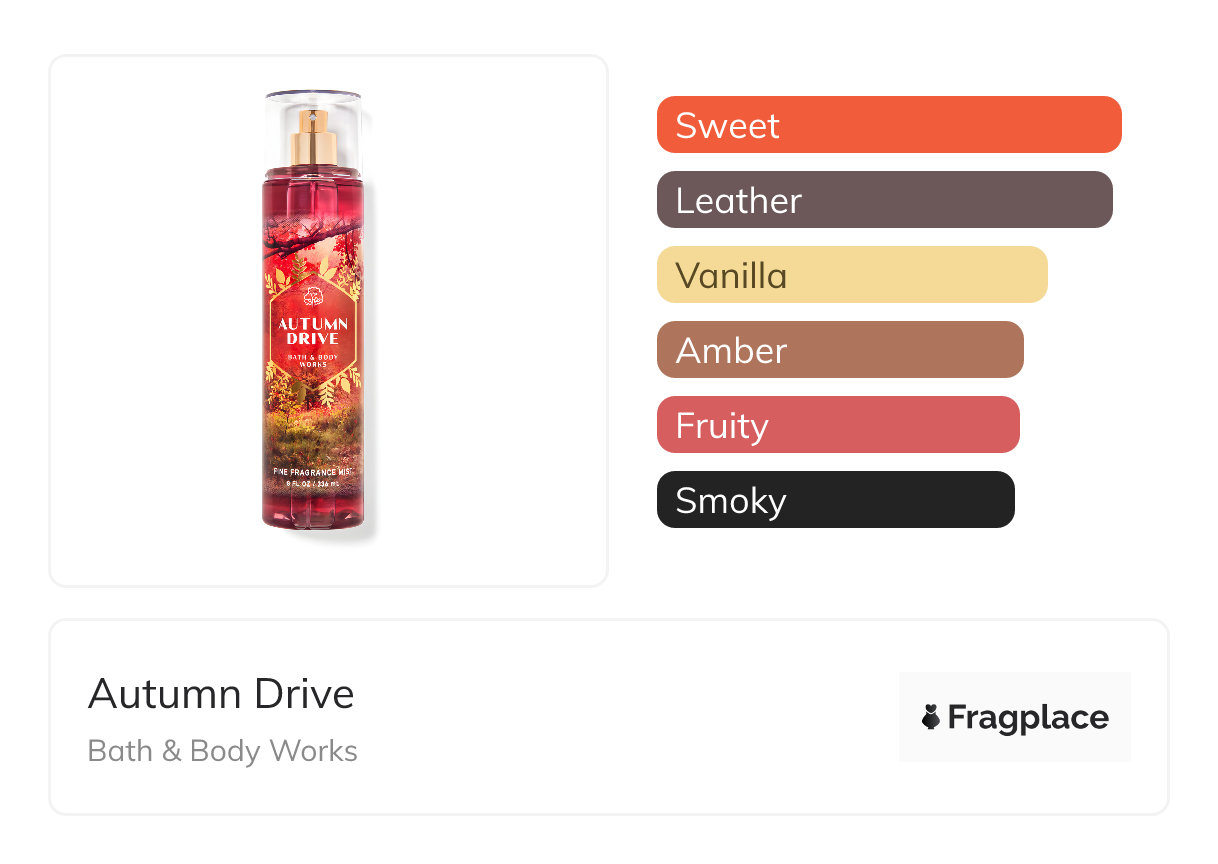
Task: Click the Sweet accord bar
Action: click(889, 125)
